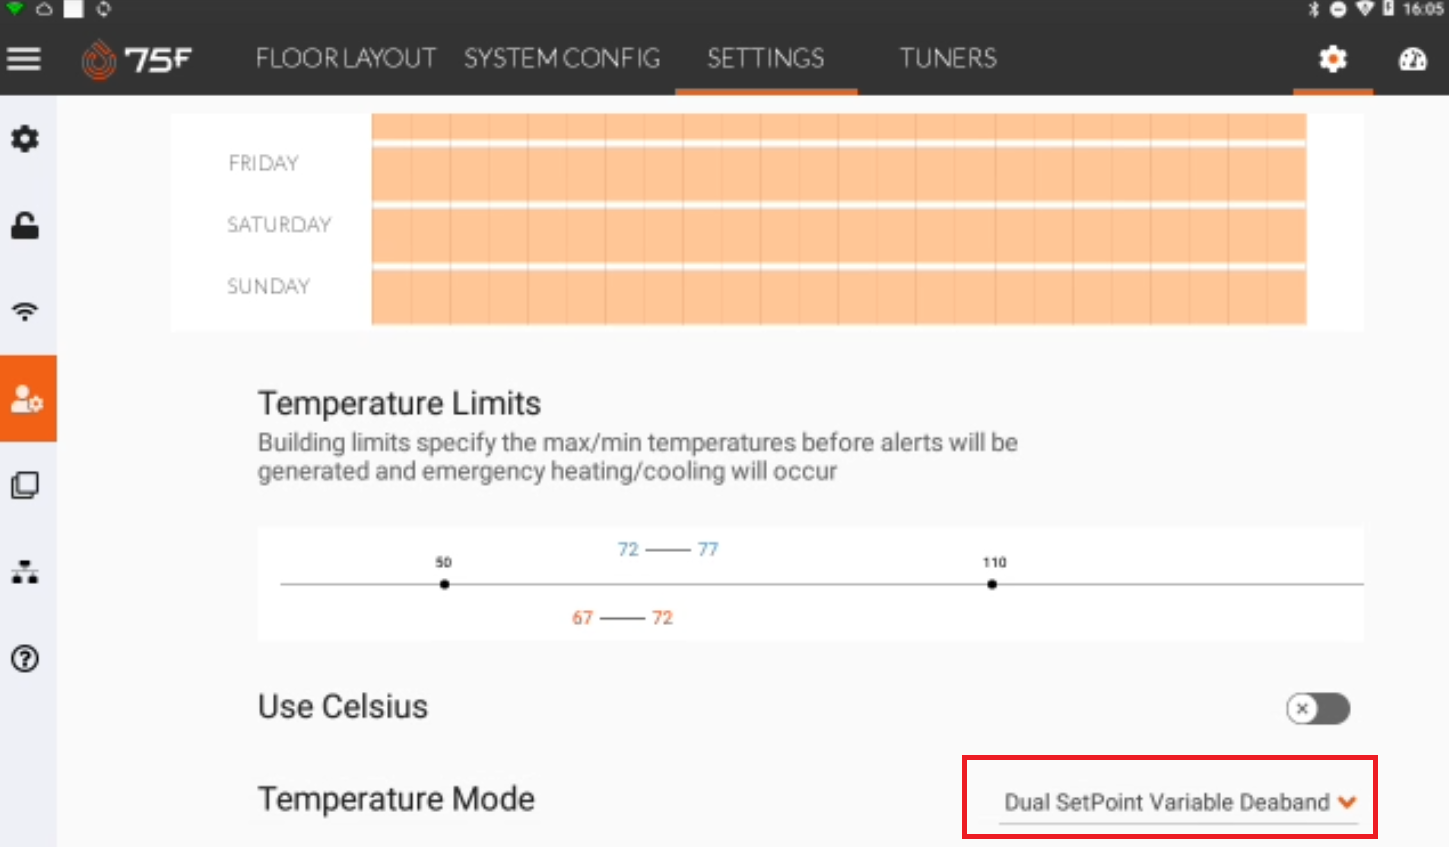
Task: Select the stacked pages icon in sidebar
Action: [x=24, y=485]
